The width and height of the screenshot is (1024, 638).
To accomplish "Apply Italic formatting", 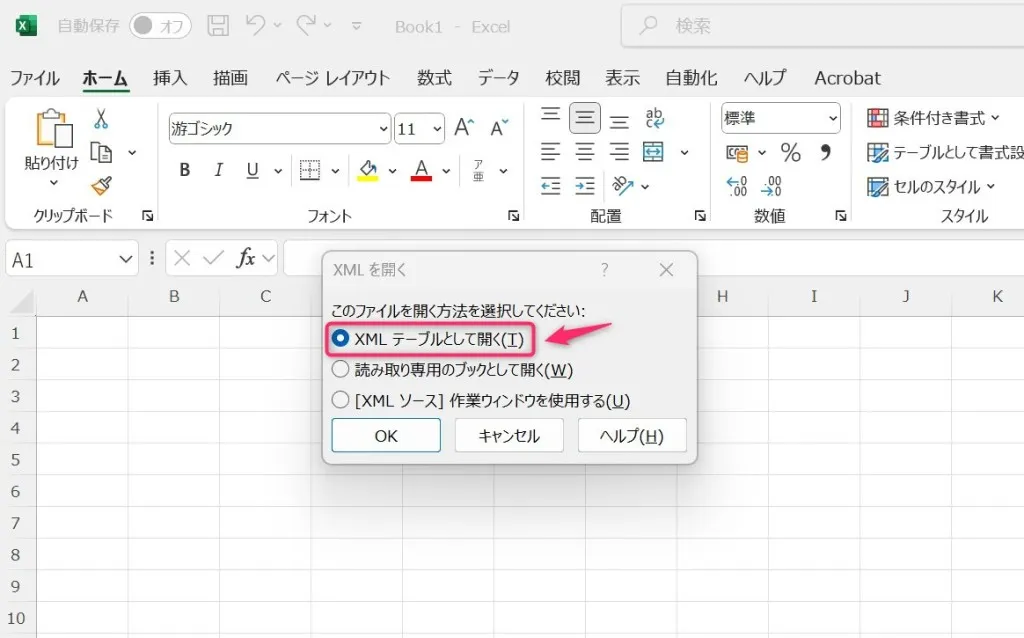I will click(218, 170).
